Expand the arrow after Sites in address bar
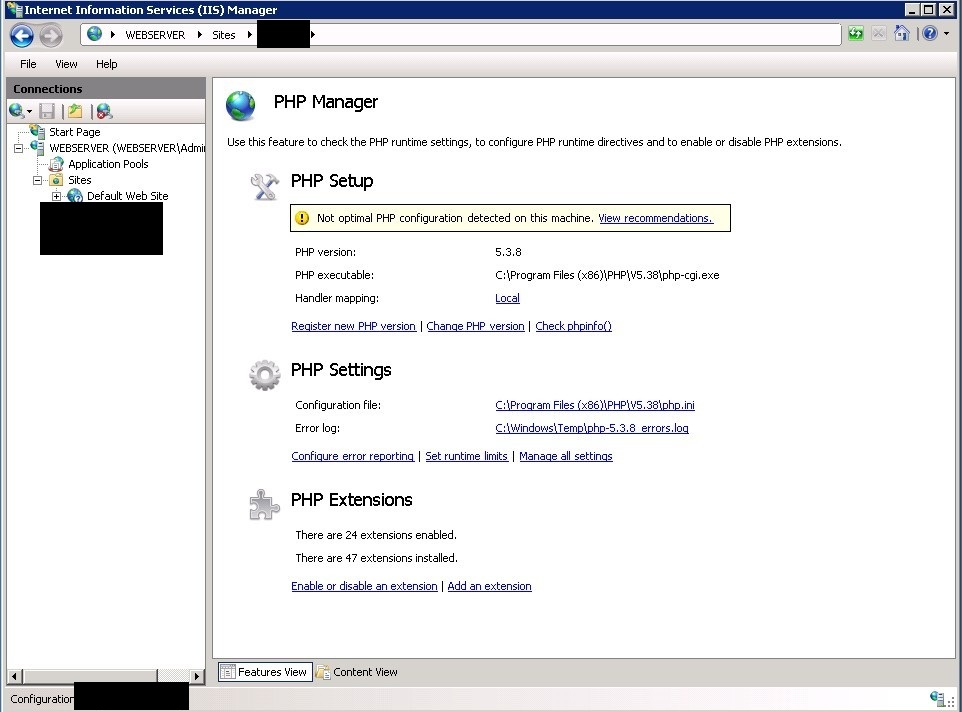Image resolution: width=962 pixels, height=712 pixels. click(249, 34)
